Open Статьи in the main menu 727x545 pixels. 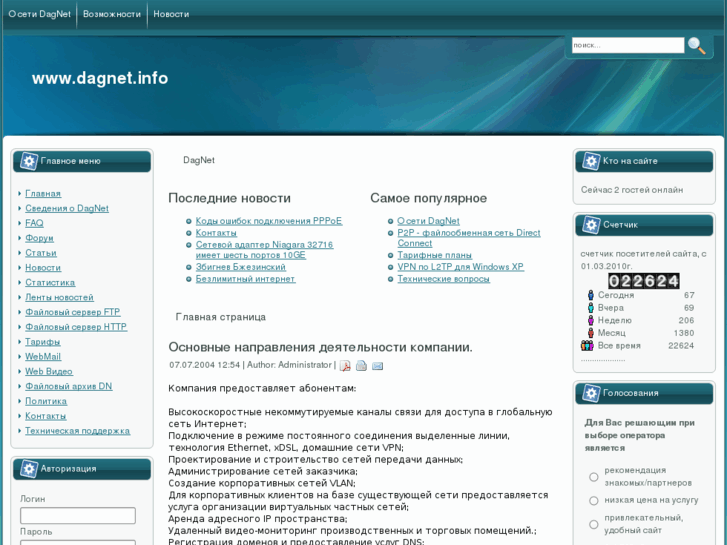[41, 253]
